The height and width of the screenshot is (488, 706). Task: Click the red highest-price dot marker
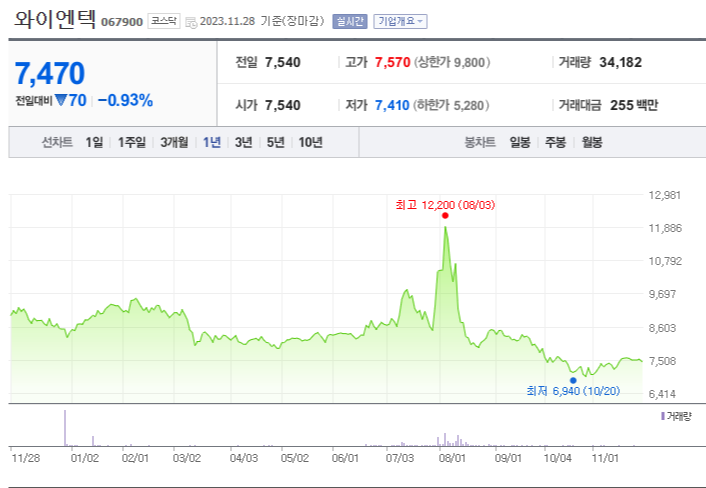point(445,216)
